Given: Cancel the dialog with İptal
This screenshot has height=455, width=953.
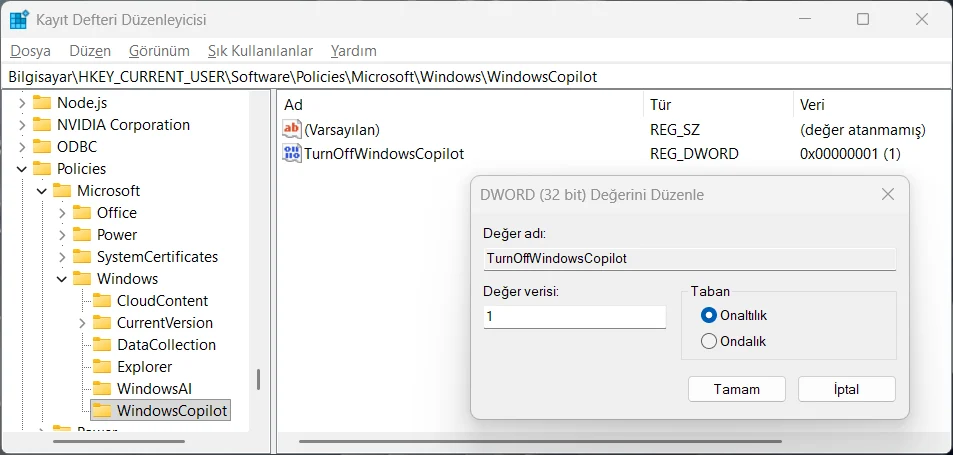Looking at the screenshot, I should click(x=847, y=389).
